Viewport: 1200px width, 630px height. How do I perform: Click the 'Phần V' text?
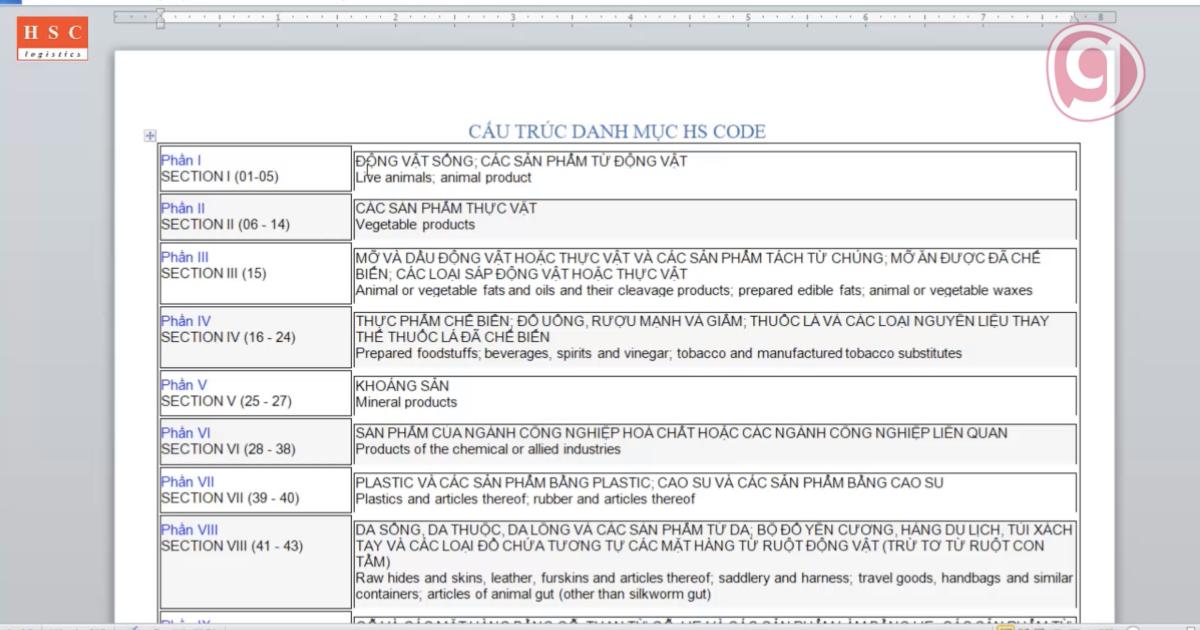click(184, 385)
